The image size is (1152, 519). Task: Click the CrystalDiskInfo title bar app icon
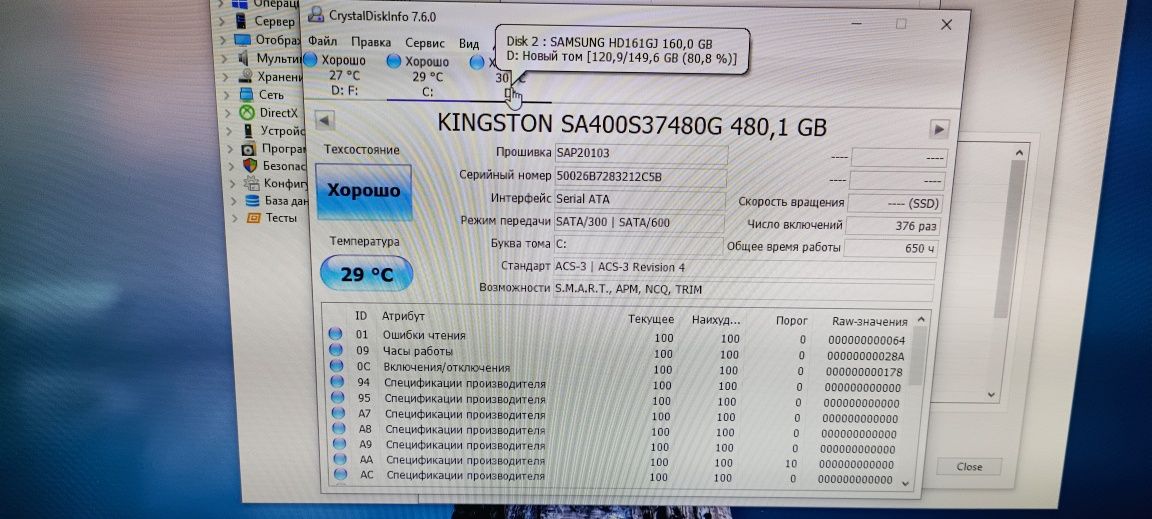coord(315,15)
